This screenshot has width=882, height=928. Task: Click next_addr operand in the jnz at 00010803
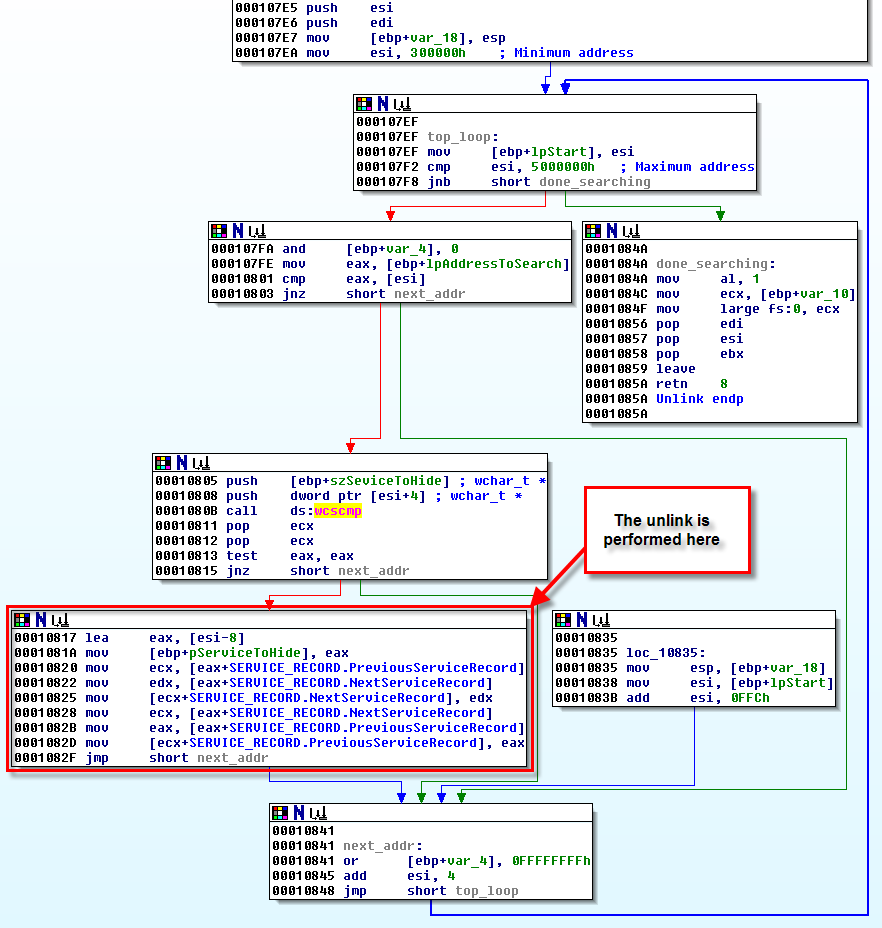click(429, 294)
